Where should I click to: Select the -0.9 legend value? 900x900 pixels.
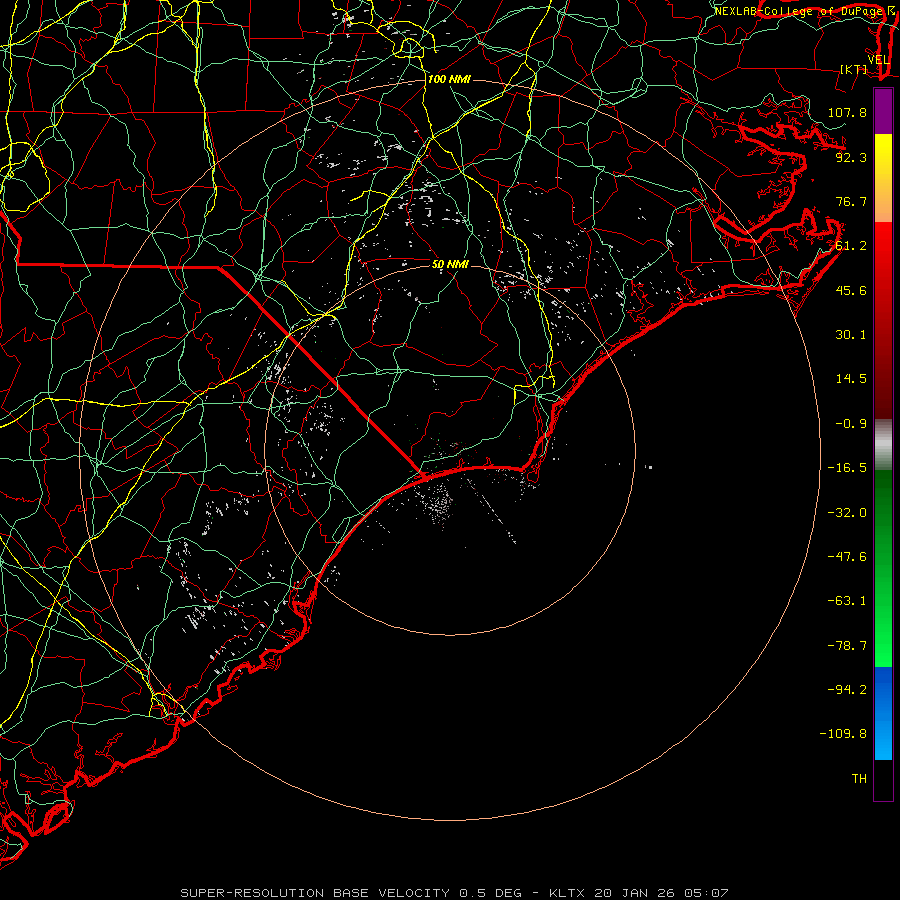(851, 424)
